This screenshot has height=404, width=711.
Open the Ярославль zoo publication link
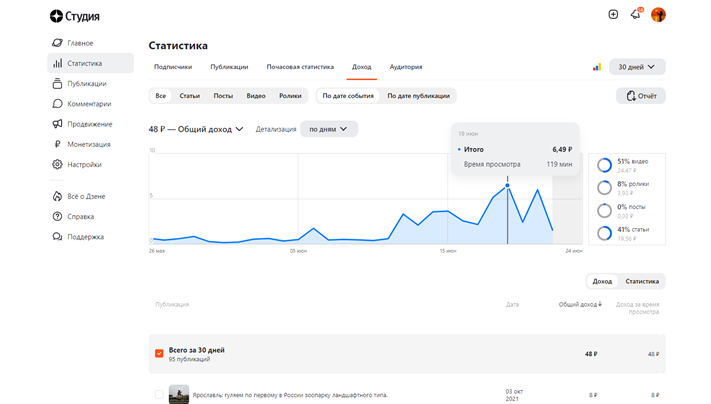[290, 395]
